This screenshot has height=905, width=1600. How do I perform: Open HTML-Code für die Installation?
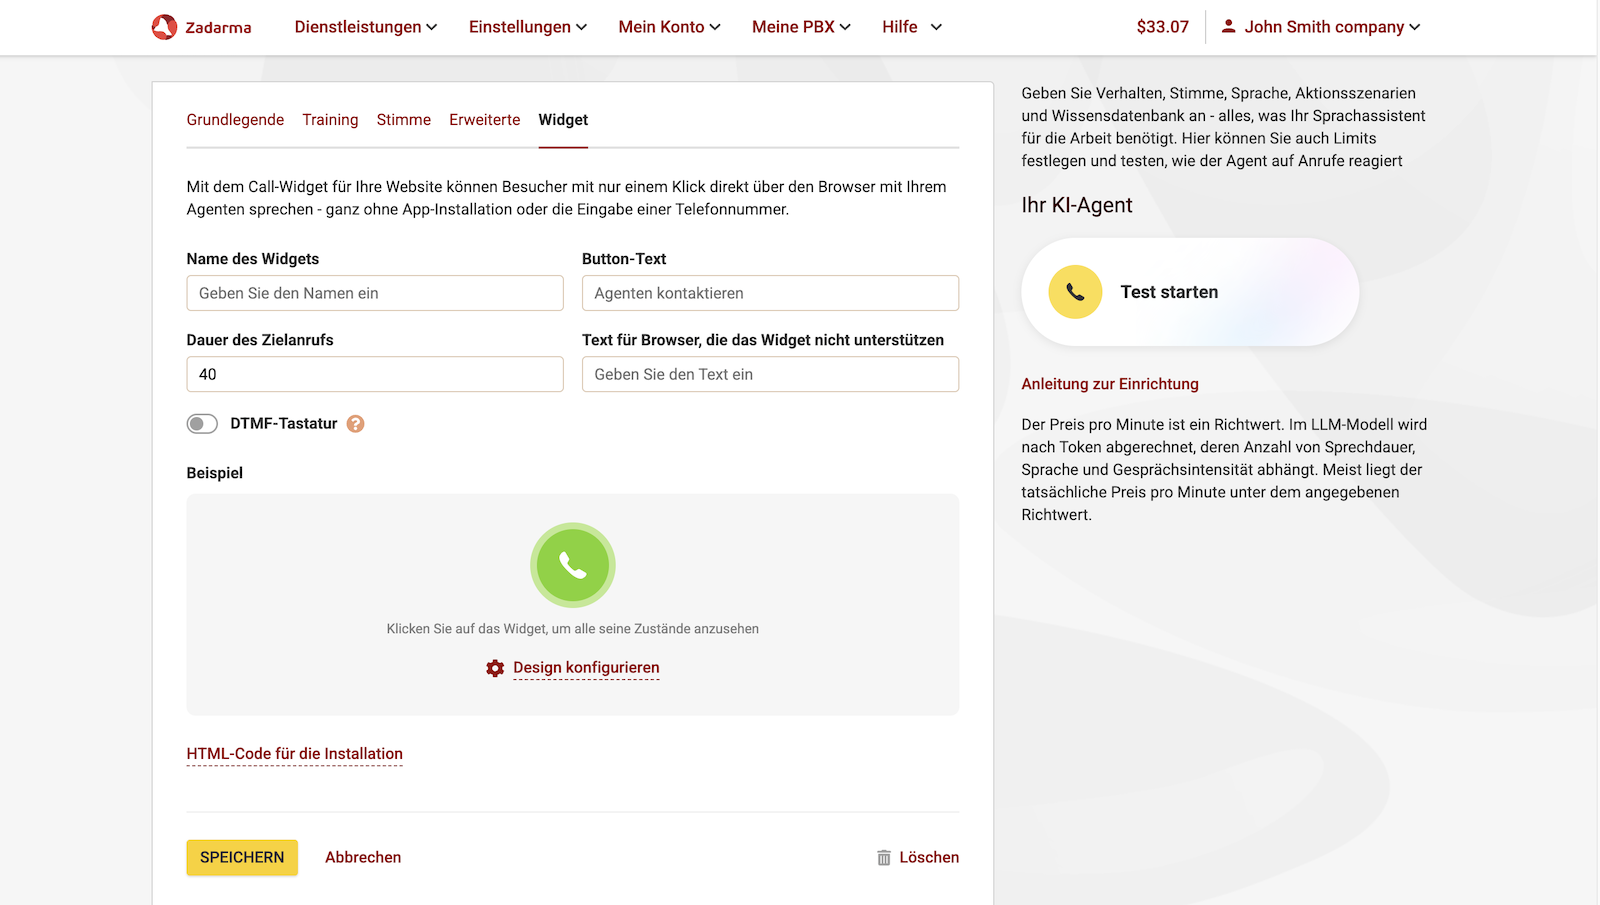pos(294,754)
